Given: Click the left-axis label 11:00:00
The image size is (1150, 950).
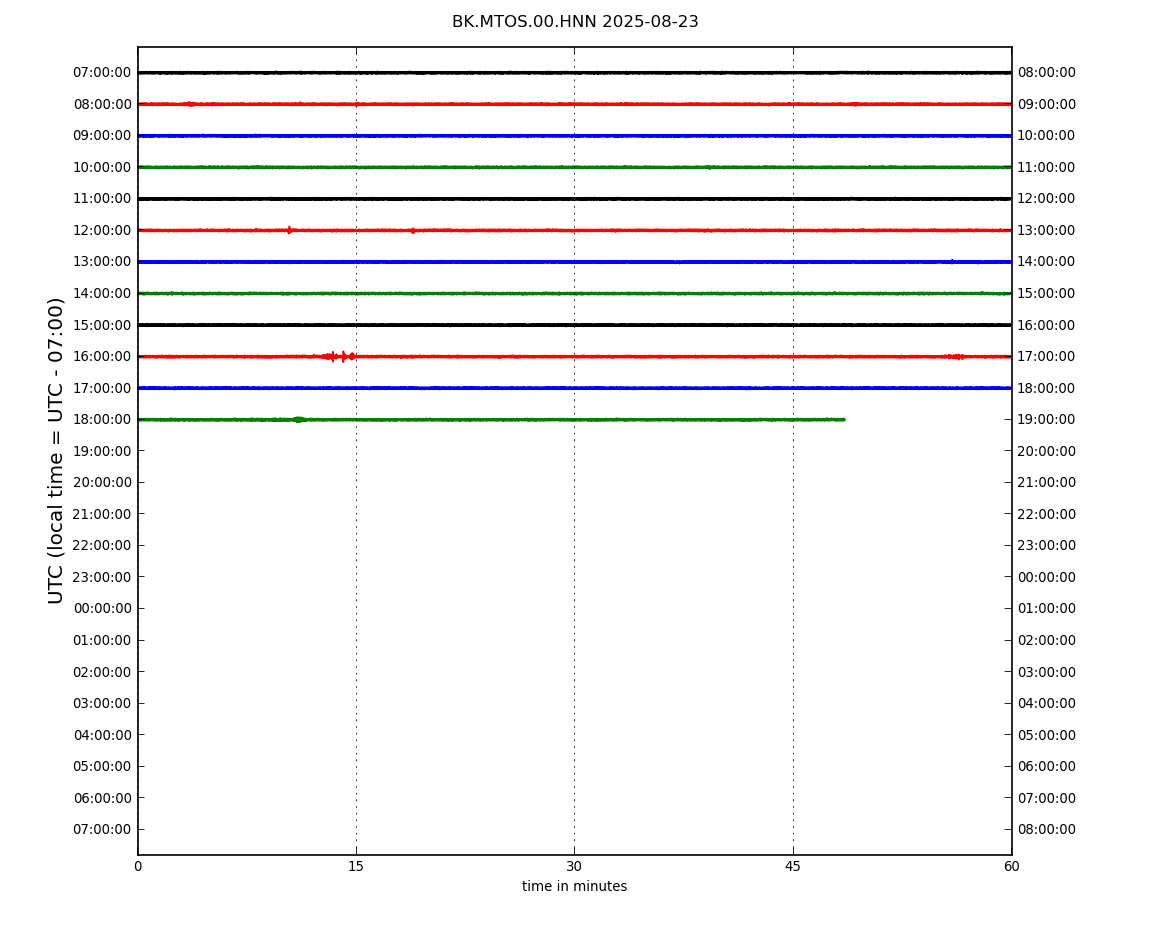Looking at the screenshot, I should click(x=103, y=199).
